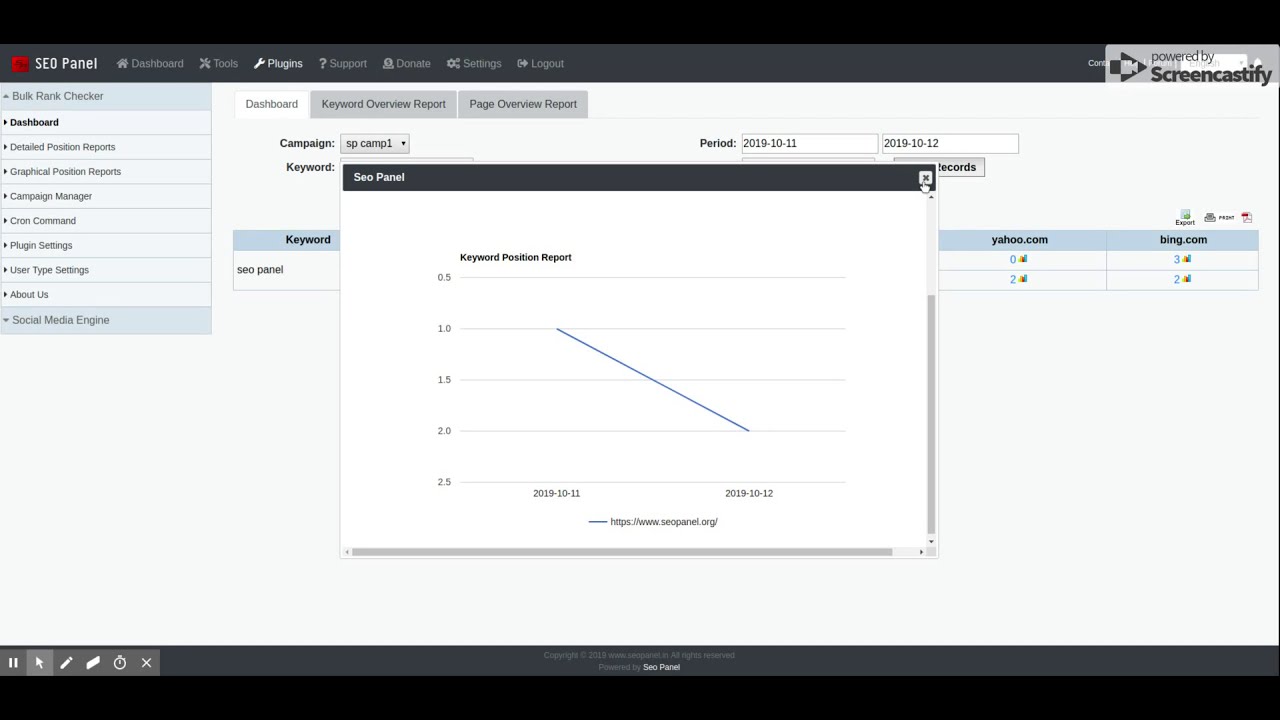Screen dimensions: 1280x720
Task: Click the Seo Panel footer link
Action: (661, 667)
